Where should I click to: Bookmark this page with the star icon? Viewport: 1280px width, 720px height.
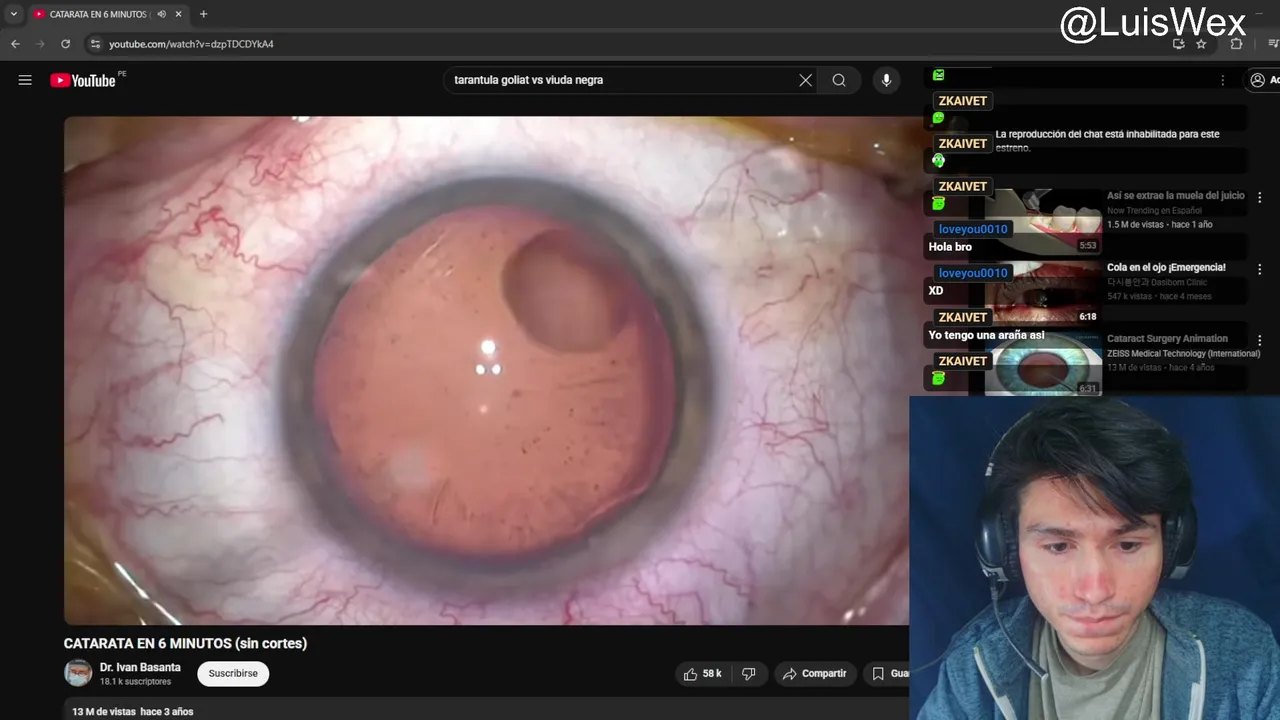pyautogui.click(x=1201, y=44)
